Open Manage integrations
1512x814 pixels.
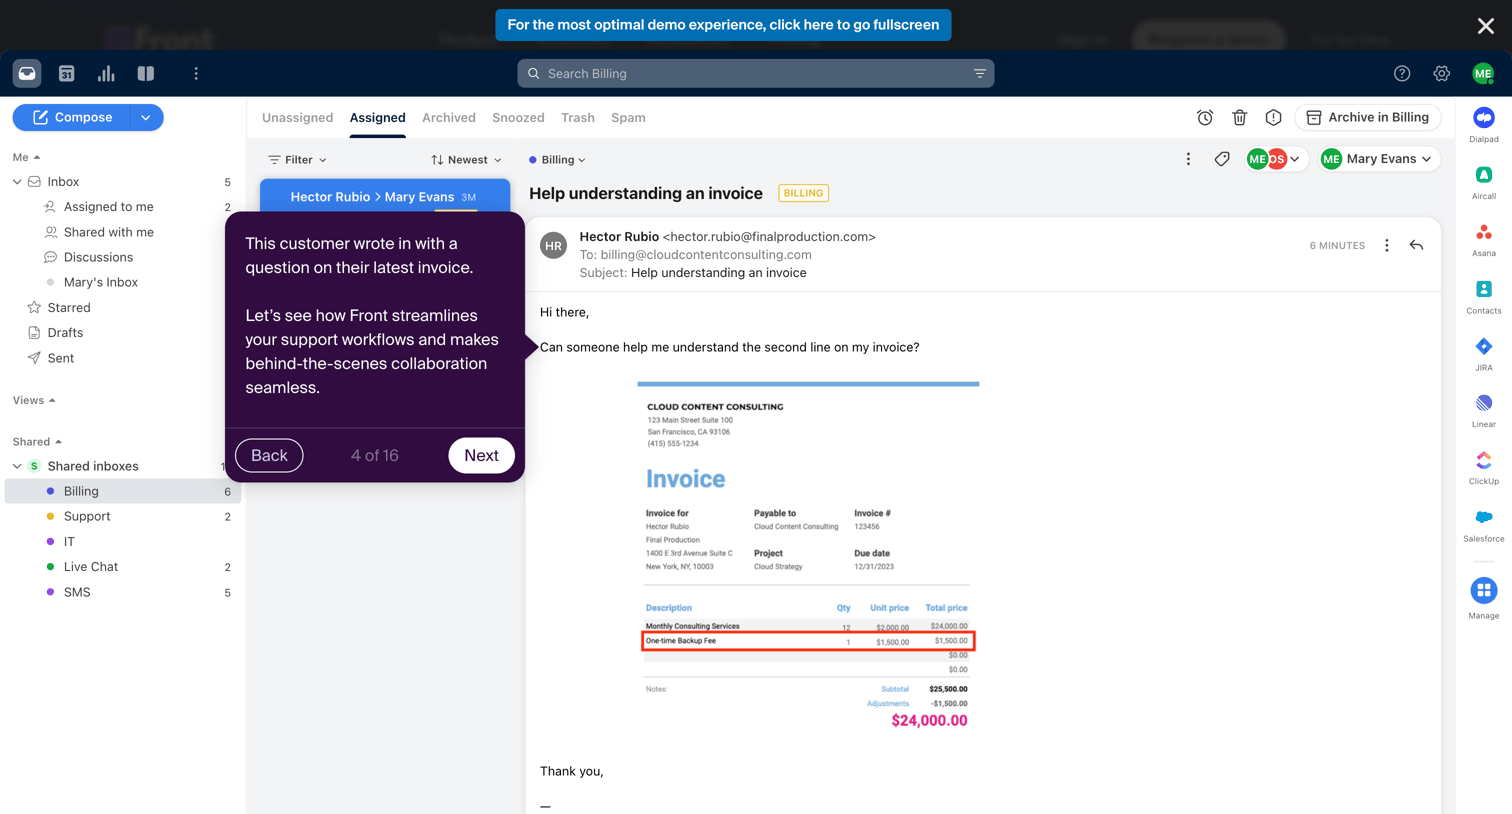tap(1484, 598)
